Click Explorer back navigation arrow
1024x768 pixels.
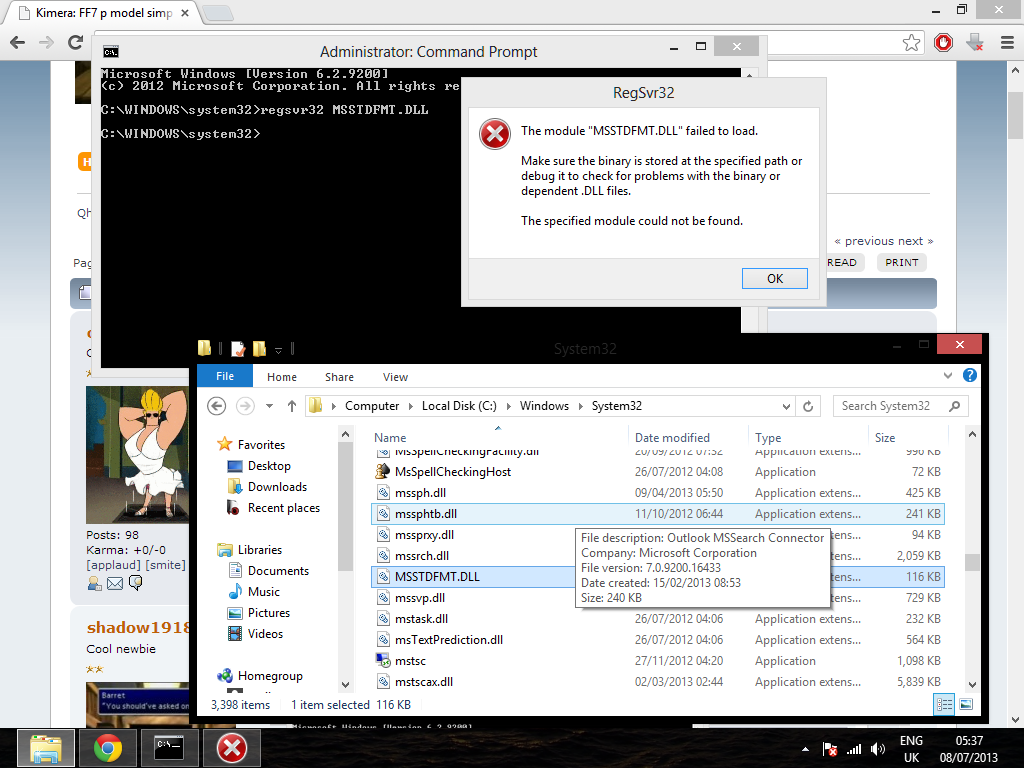[217, 406]
